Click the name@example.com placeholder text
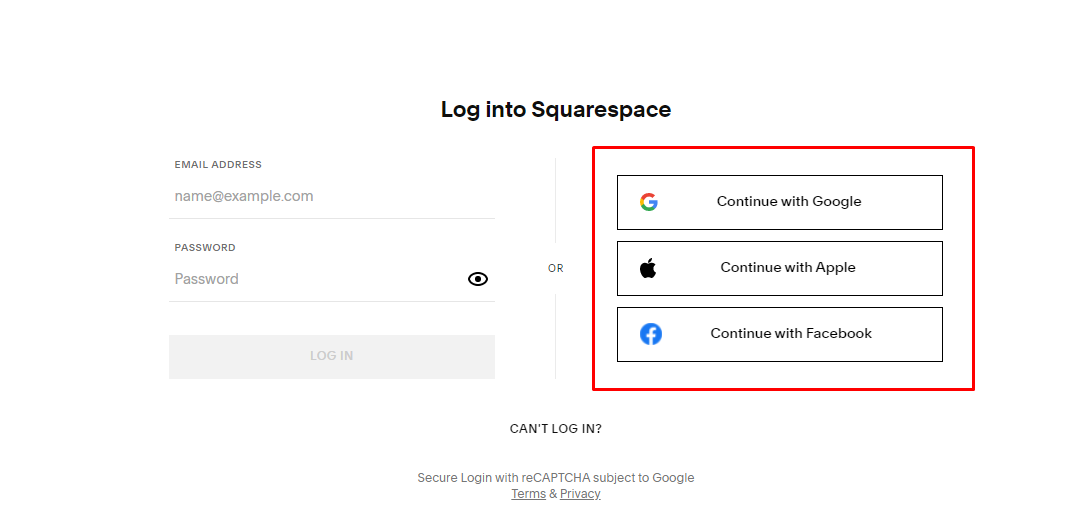Image resolution: width=1071 pixels, height=525 pixels. (244, 197)
